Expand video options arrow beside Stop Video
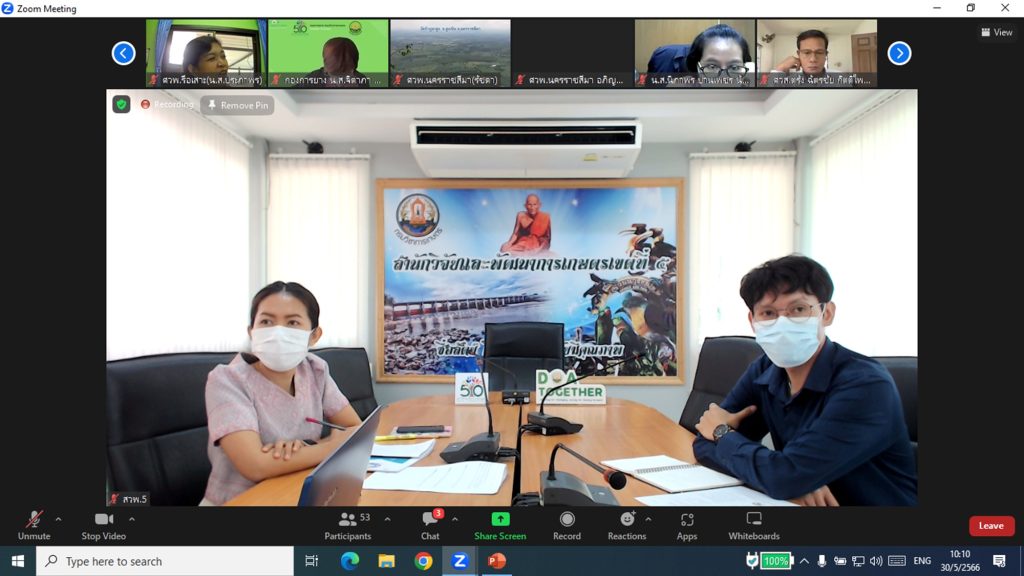Screen dimensions: 1024x576 132,519
